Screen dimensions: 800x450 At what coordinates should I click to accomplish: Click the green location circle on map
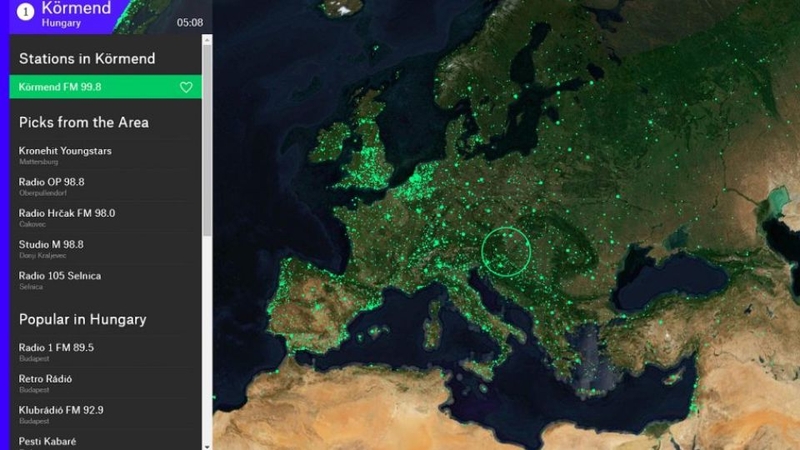pos(506,252)
